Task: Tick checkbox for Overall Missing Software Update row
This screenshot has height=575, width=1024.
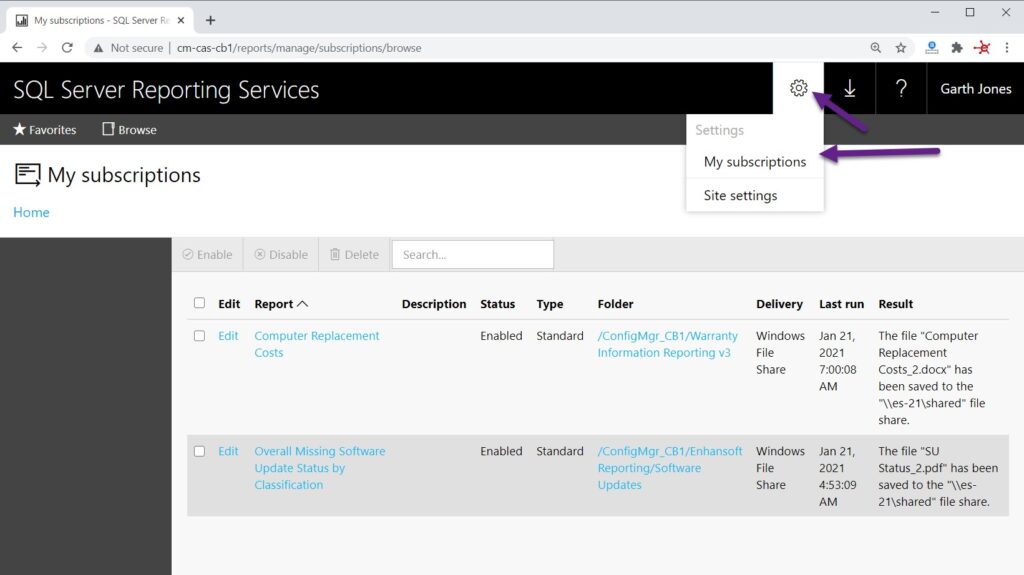Action: click(199, 451)
